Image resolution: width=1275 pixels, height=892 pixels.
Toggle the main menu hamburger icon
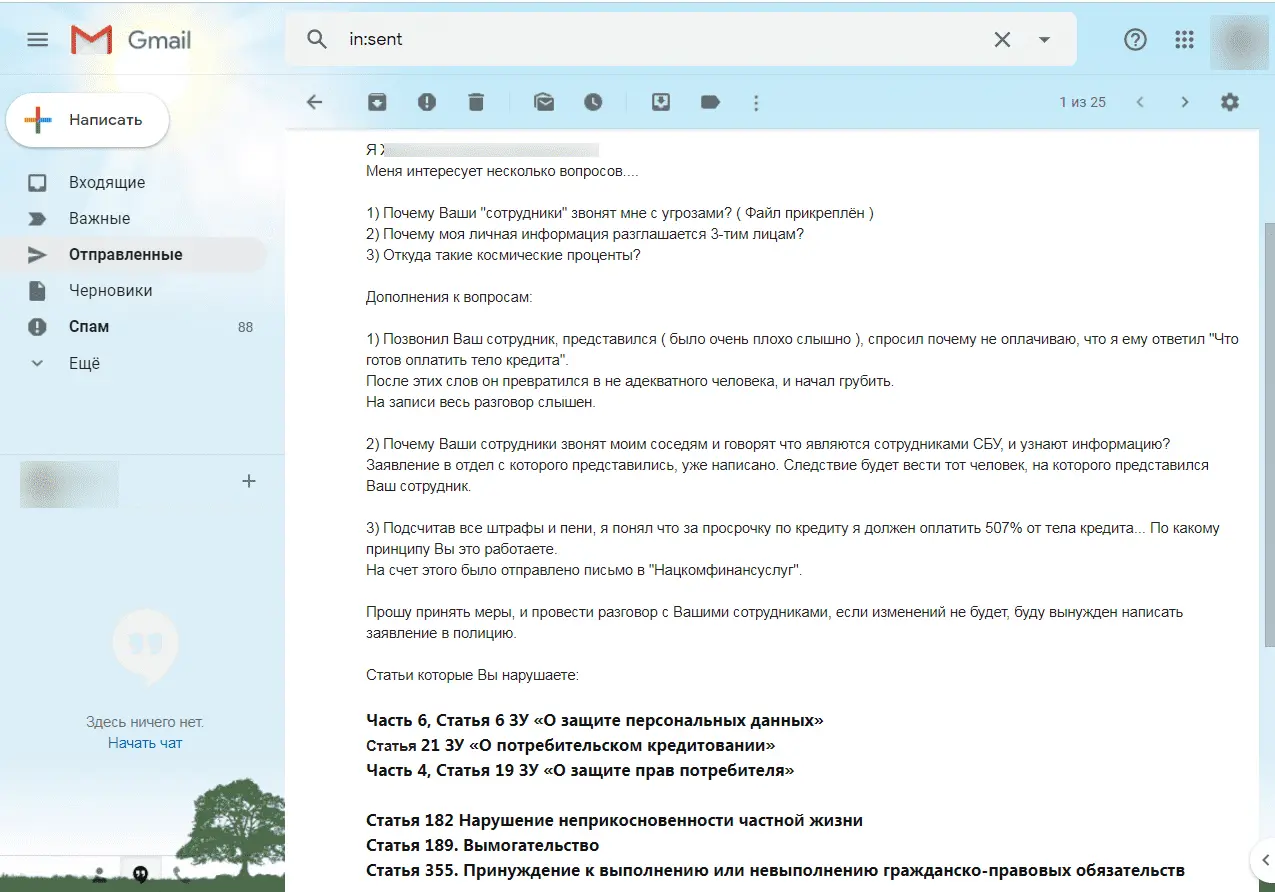point(38,39)
